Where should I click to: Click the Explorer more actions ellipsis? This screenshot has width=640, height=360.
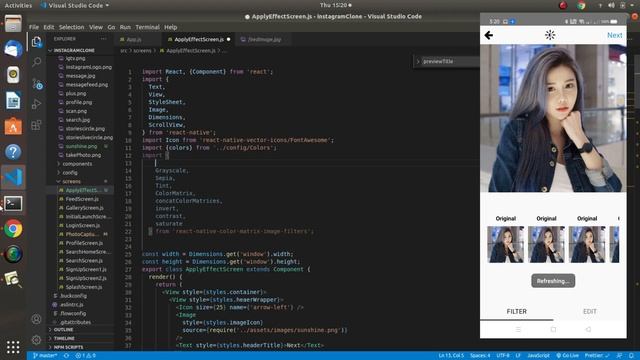(103, 39)
